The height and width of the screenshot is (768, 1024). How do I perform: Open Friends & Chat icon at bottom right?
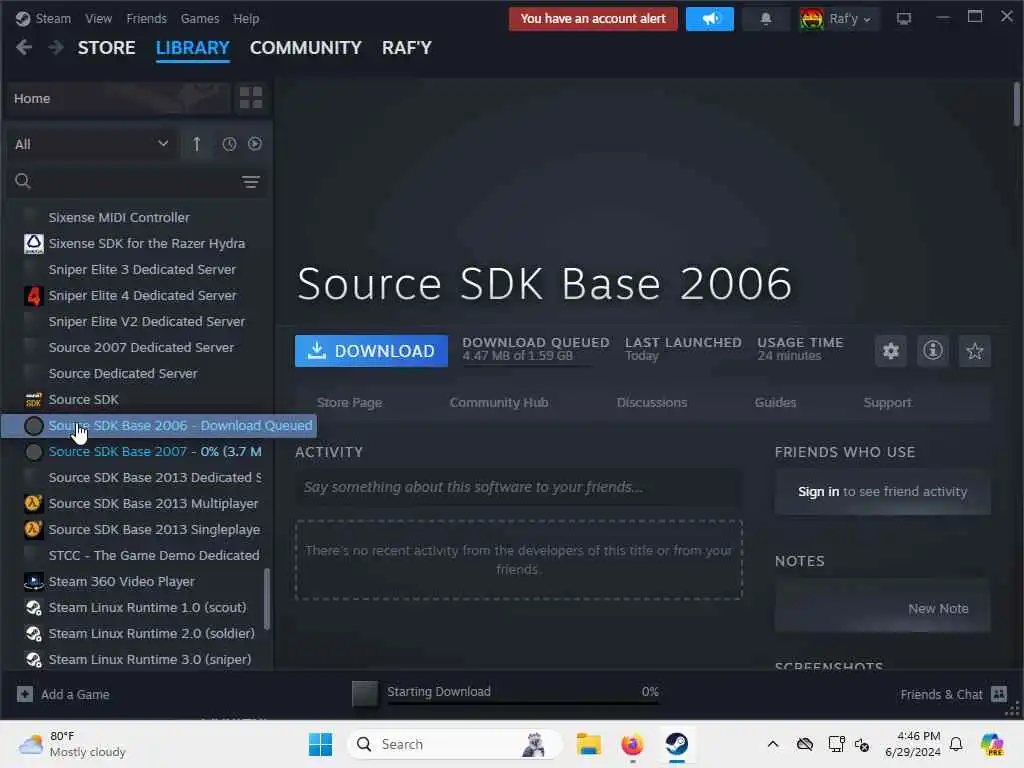(999, 694)
